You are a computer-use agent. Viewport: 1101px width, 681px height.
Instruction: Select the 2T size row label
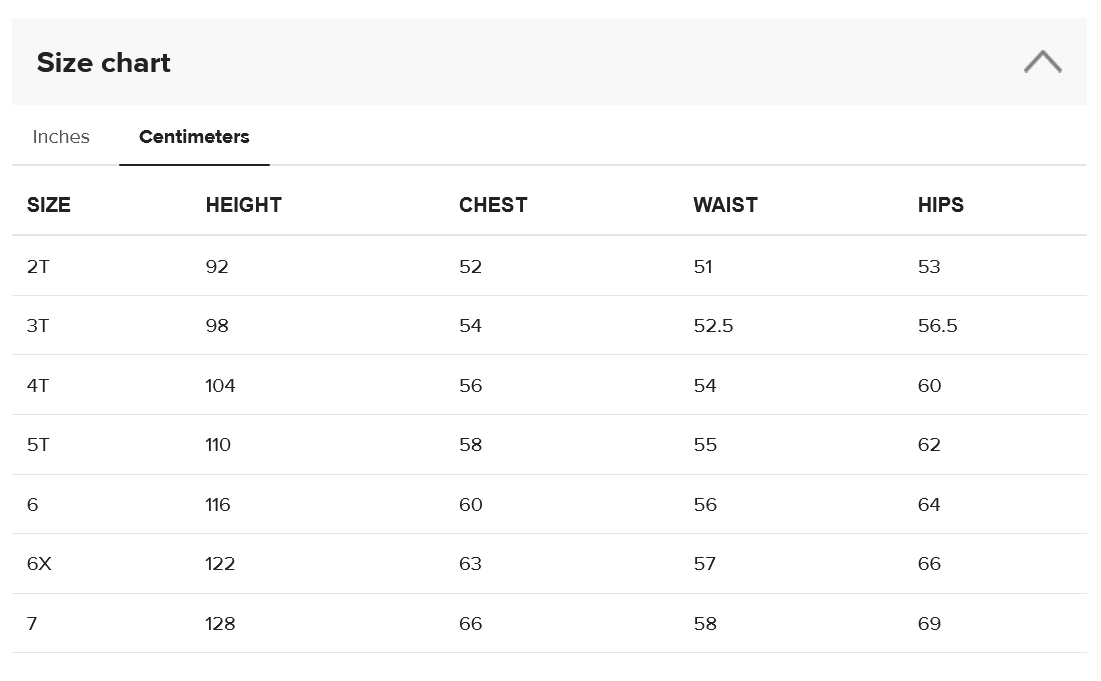pos(38,267)
